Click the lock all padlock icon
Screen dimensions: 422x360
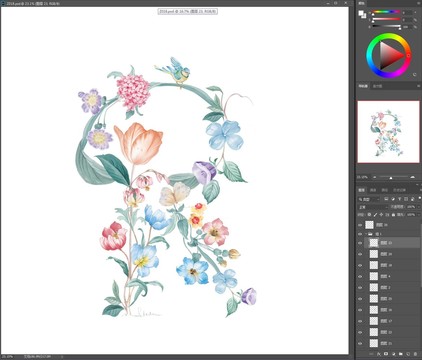(x=393, y=215)
